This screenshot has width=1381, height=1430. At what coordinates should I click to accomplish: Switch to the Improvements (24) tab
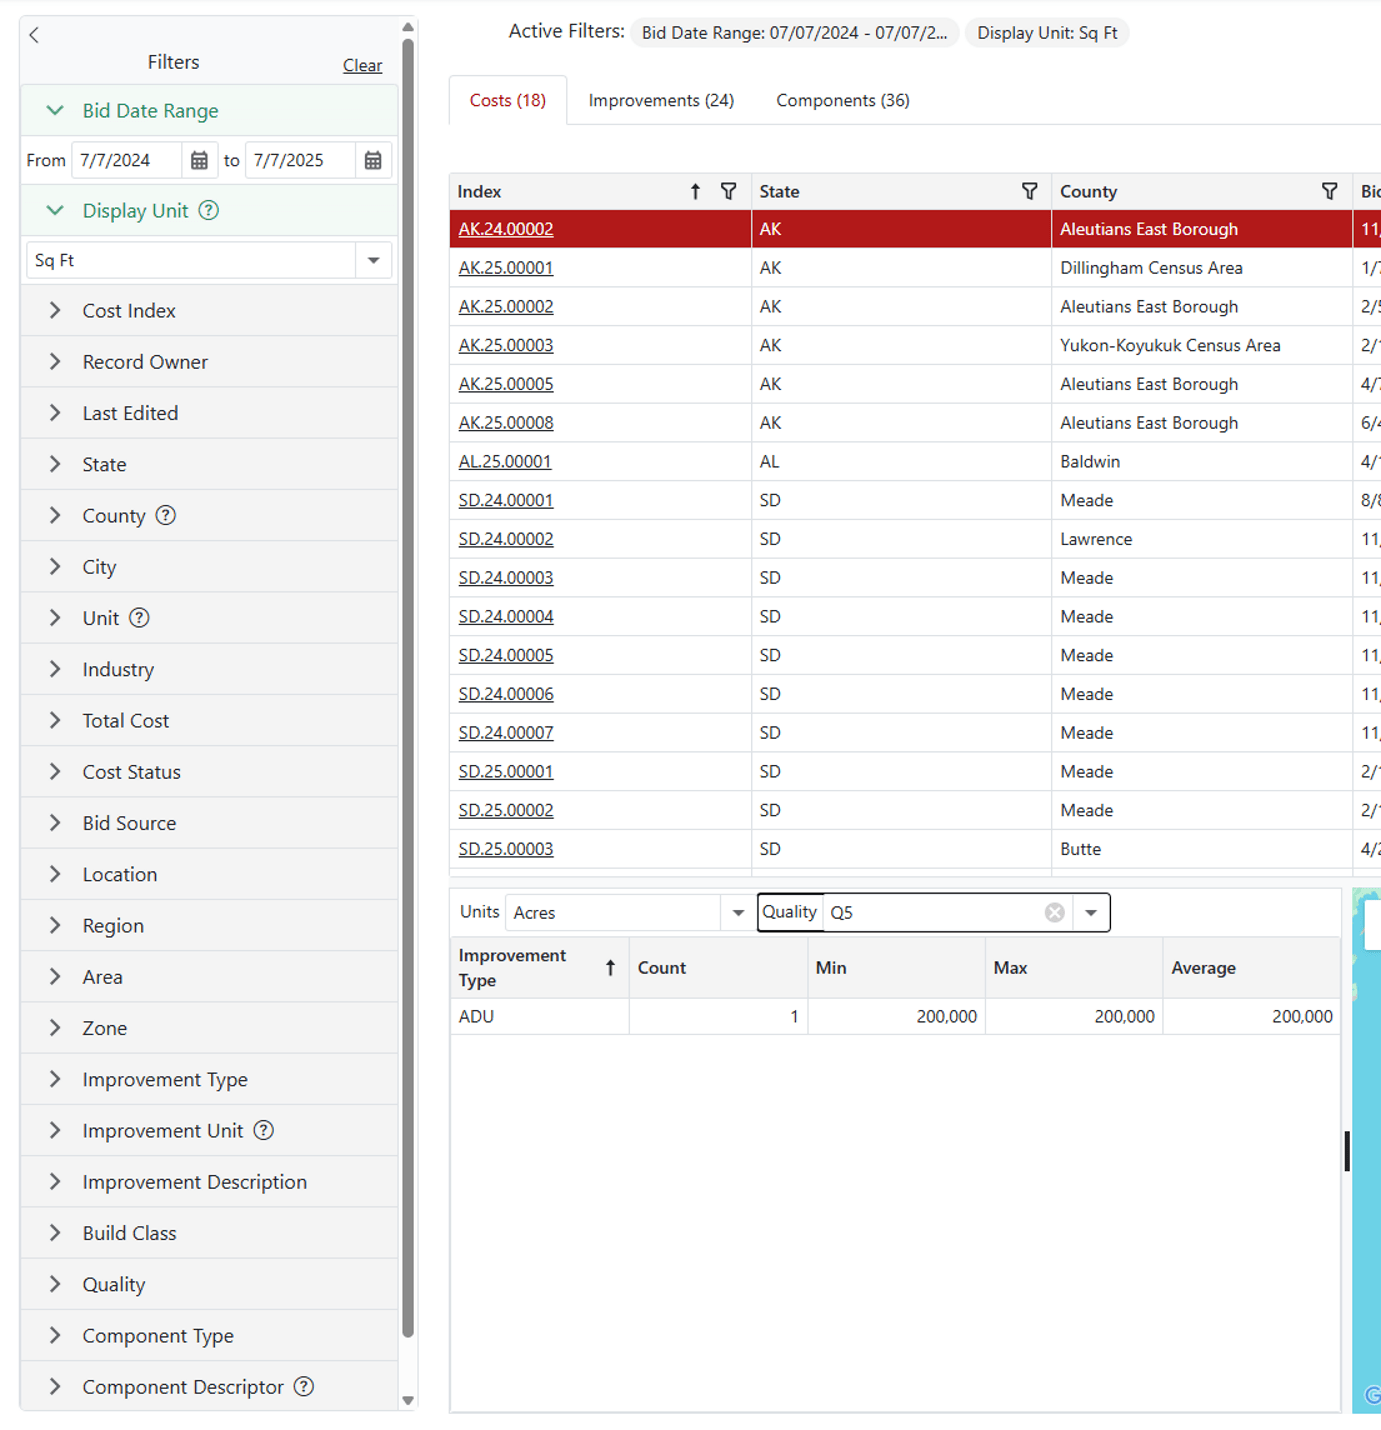661,101
